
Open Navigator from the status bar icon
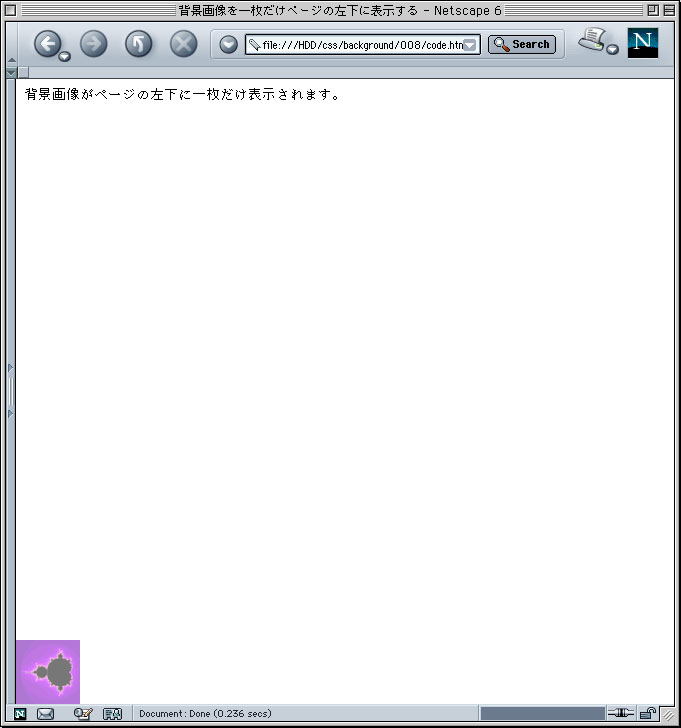20,714
